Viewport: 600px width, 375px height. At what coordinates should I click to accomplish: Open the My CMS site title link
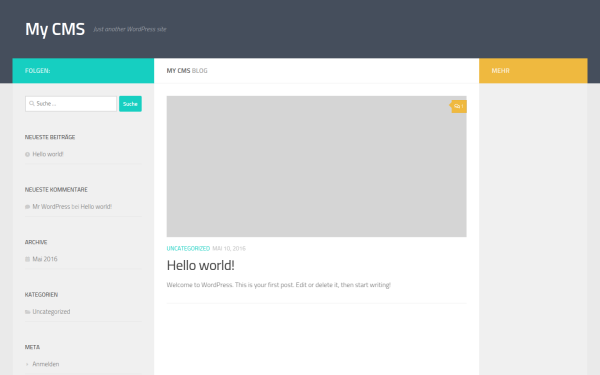55,29
